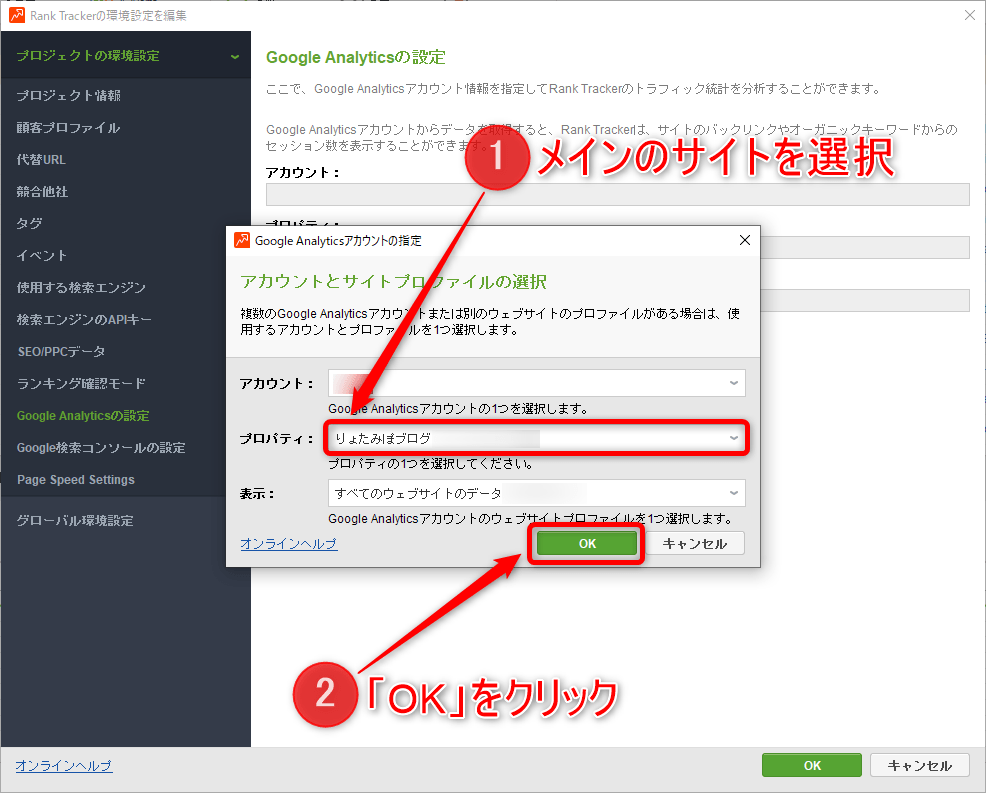The width and height of the screenshot is (986, 793).
Task: Open 代替URL settings
Action: pyautogui.click(x=42, y=160)
